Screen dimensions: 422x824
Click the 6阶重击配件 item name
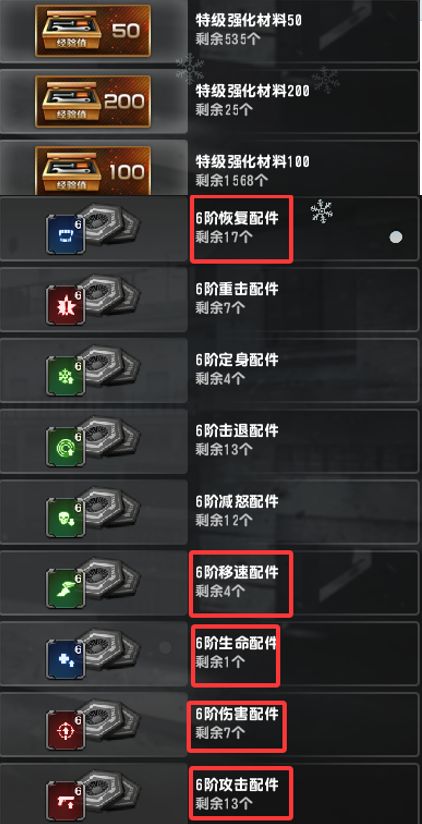236,289
